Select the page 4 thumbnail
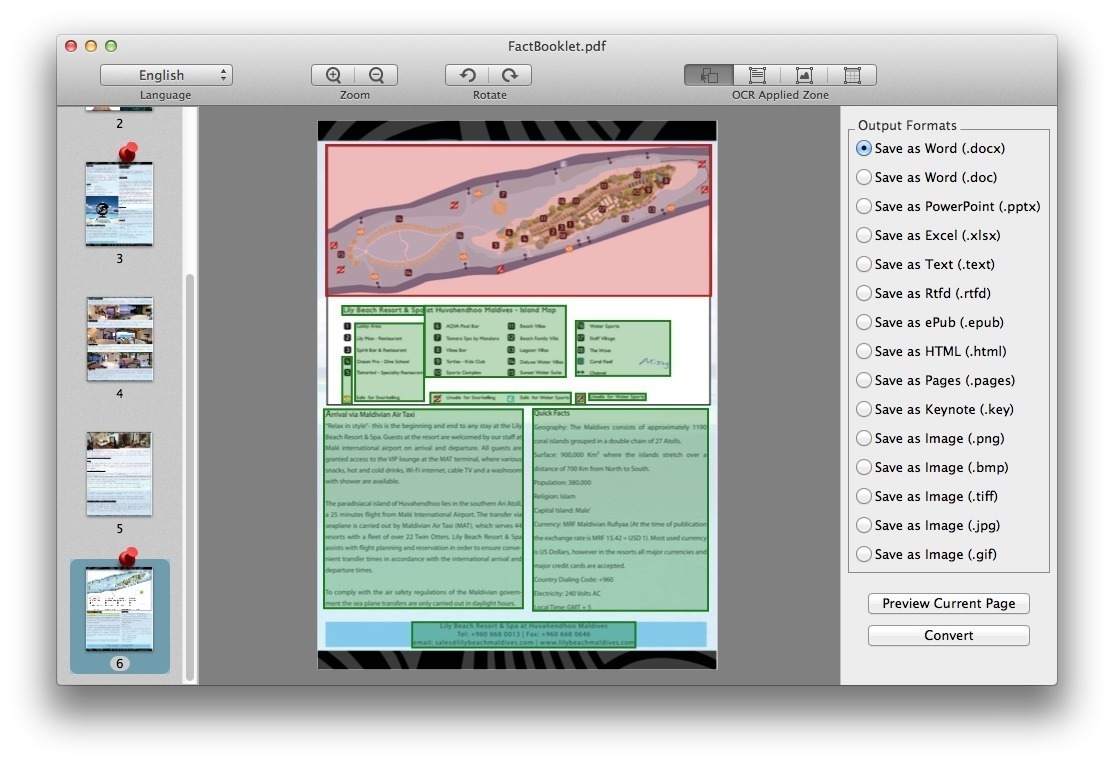This screenshot has width=1114, height=764. pos(119,338)
